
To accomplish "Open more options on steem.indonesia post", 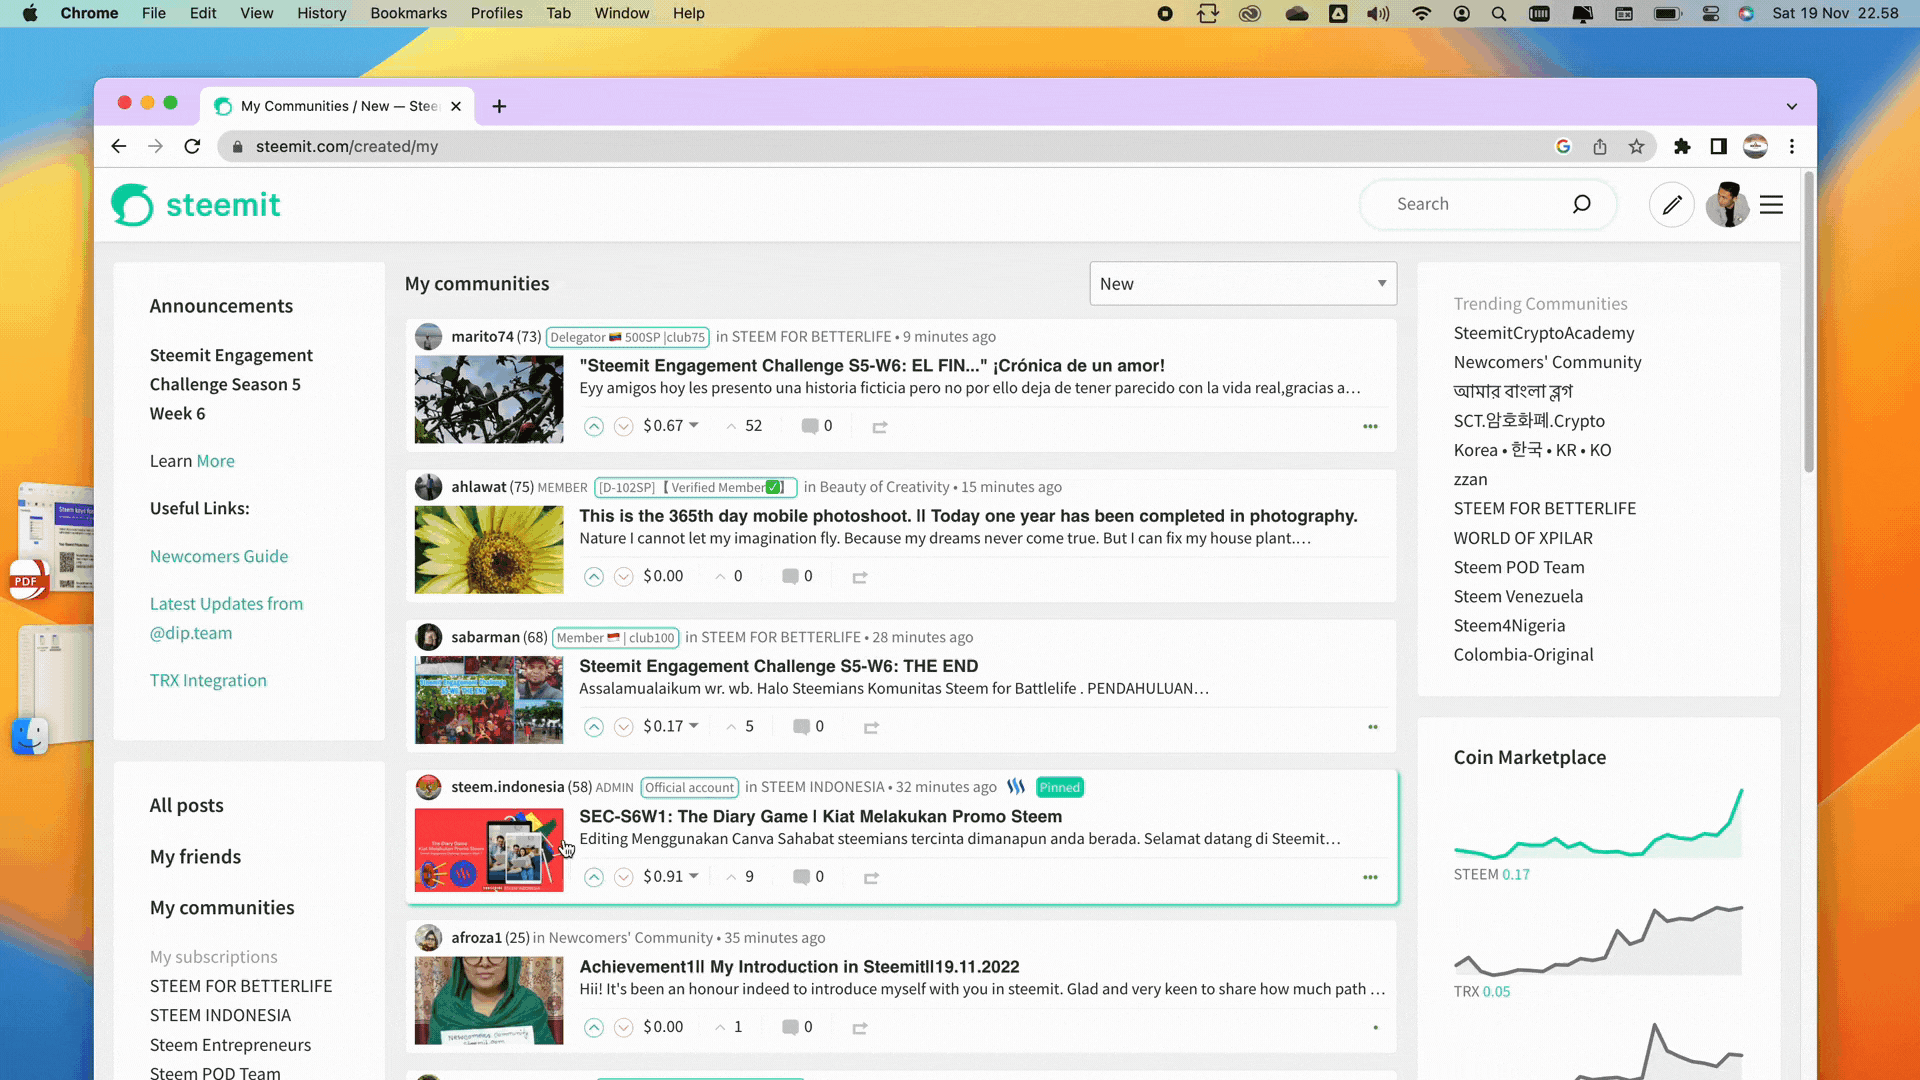I will (x=1370, y=877).
